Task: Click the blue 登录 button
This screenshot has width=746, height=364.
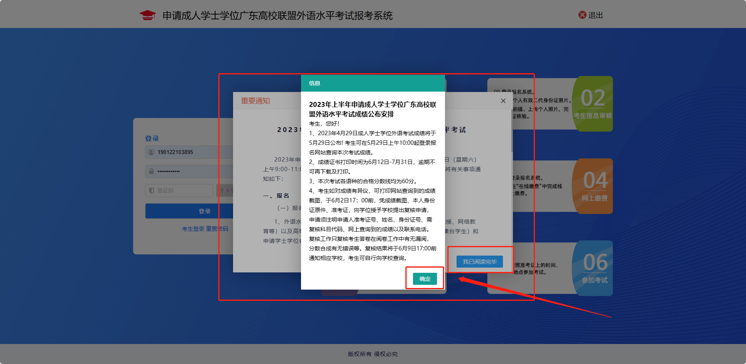Action: point(189,211)
